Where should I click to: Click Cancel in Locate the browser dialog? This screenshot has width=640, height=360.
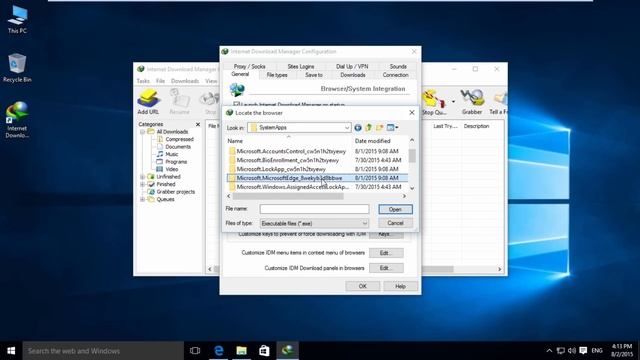pos(395,223)
